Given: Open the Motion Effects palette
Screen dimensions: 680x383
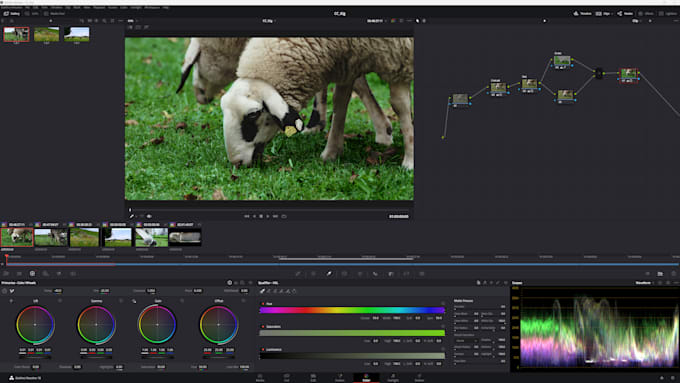Looking at the screenshot, I should click(73, 274).
